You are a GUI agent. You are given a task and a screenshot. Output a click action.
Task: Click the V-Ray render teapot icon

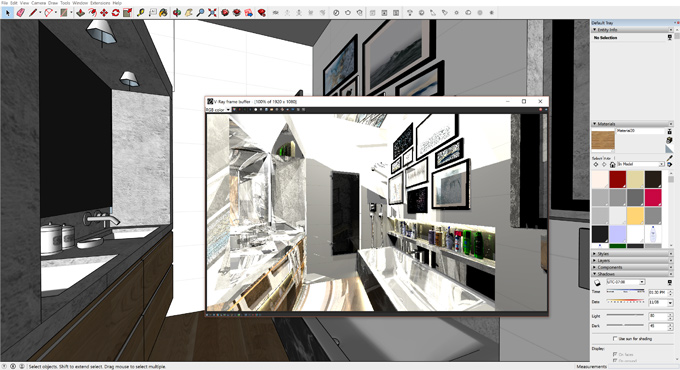click(x=348, y=13)
